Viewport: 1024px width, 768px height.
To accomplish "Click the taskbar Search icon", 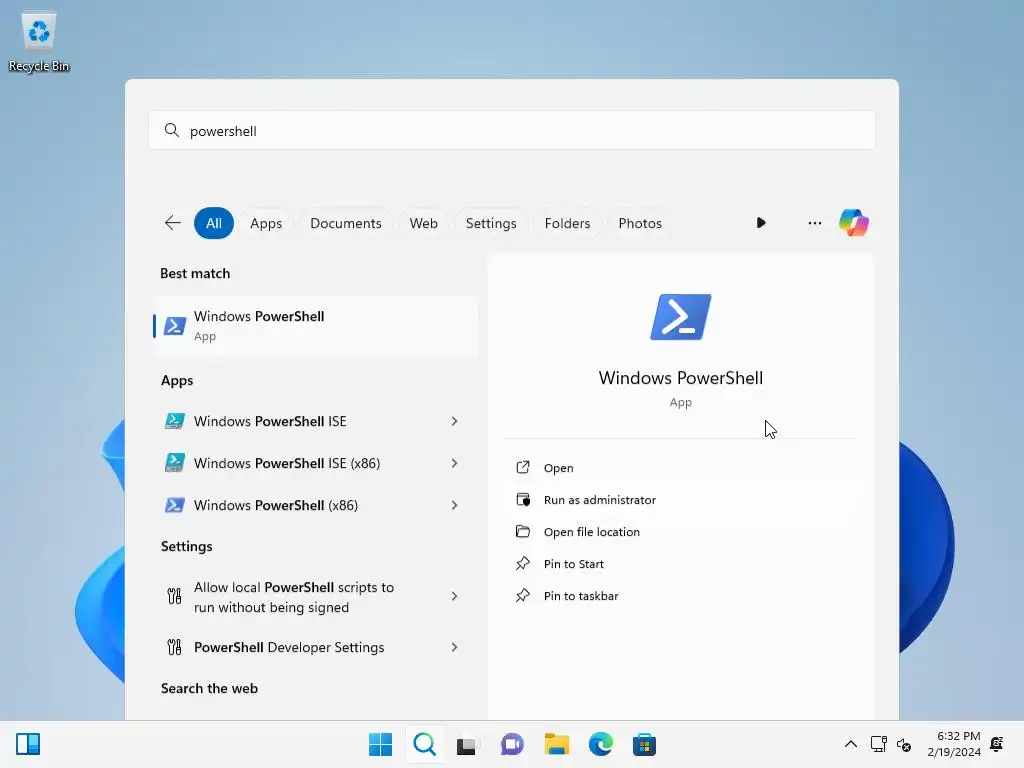I will 424,744.
